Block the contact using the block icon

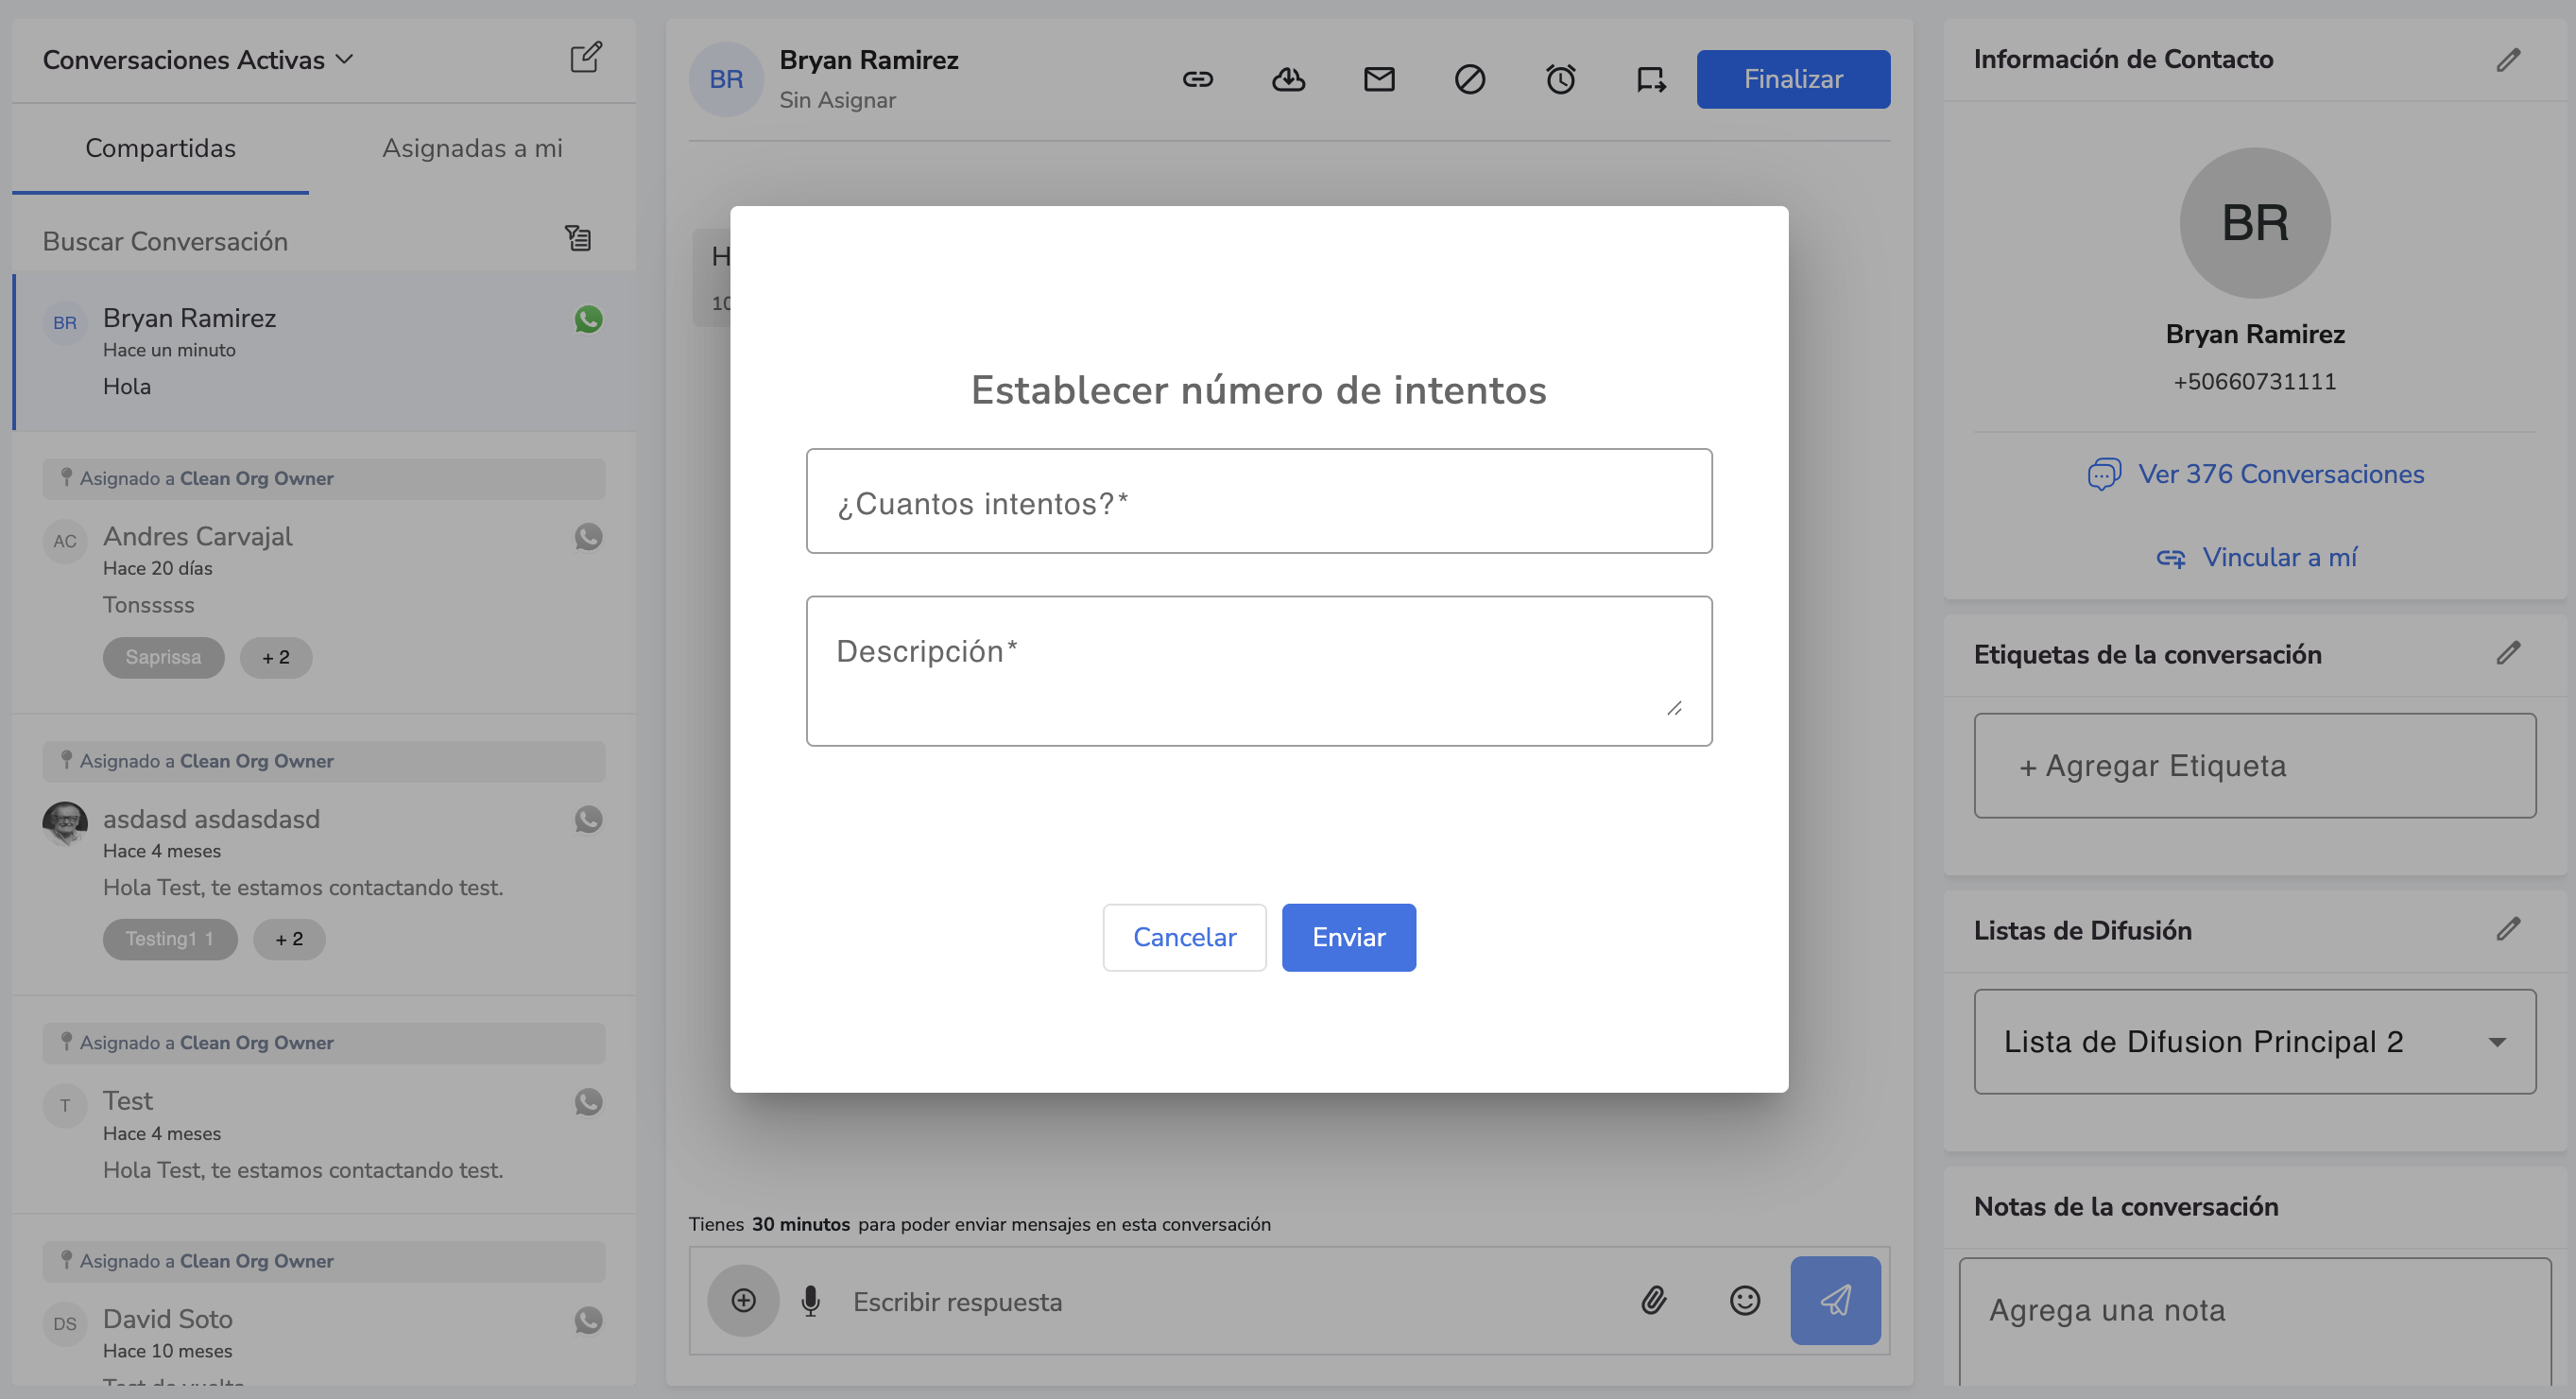point(1470,79)
